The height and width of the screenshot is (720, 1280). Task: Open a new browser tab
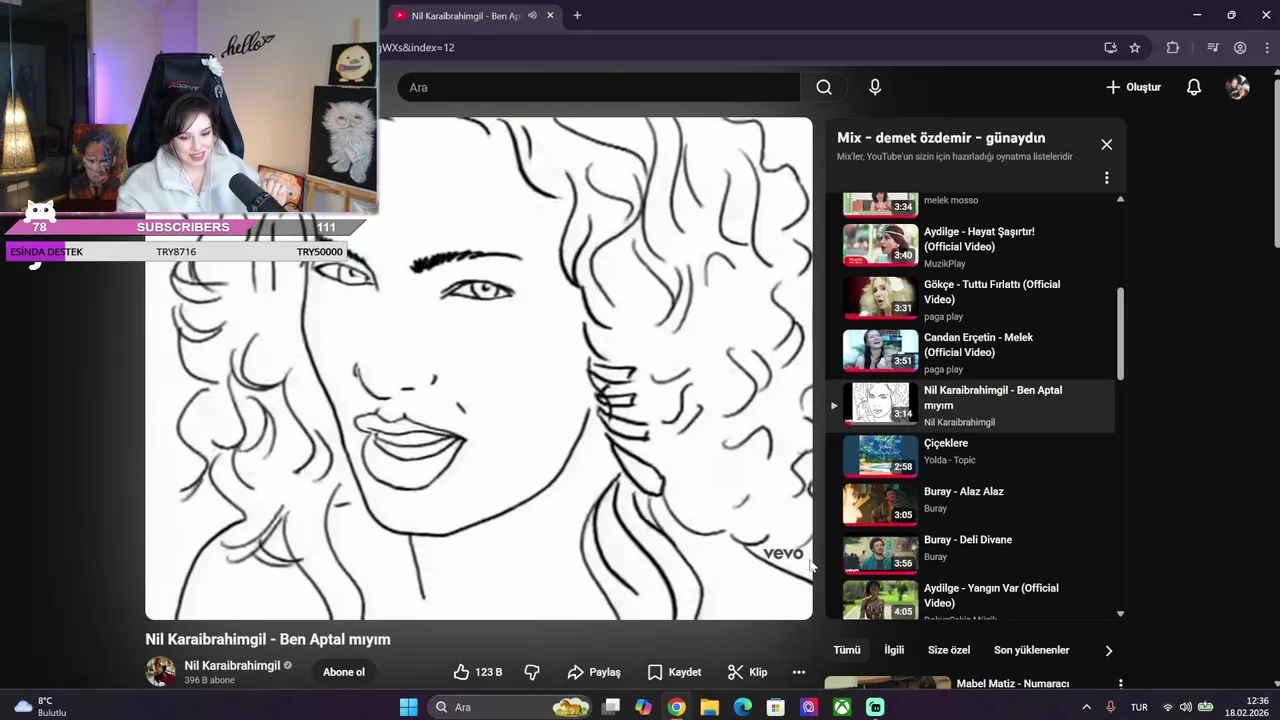point(577,15)
